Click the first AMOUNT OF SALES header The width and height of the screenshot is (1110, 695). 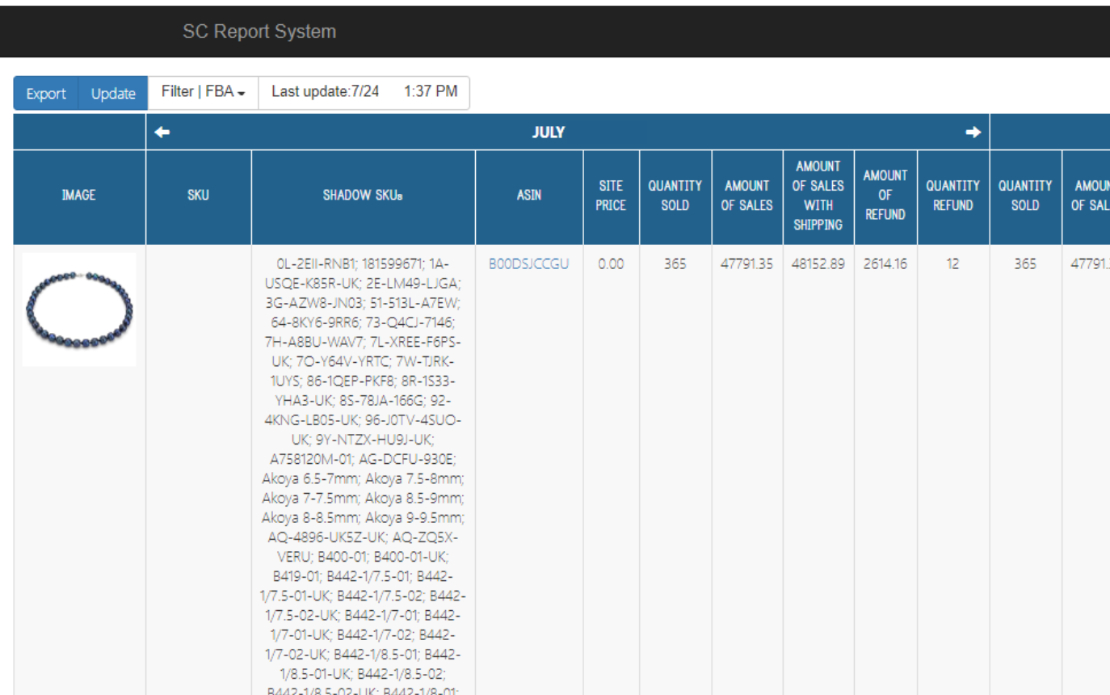pos(747,196)
